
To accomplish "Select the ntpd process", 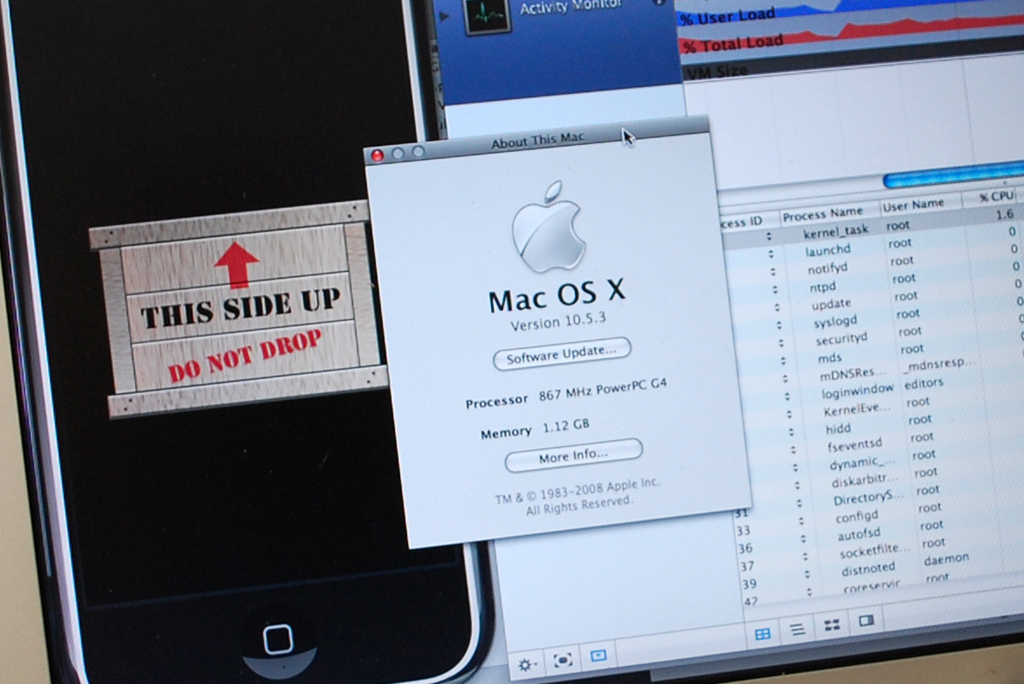I will pos(822,287).
